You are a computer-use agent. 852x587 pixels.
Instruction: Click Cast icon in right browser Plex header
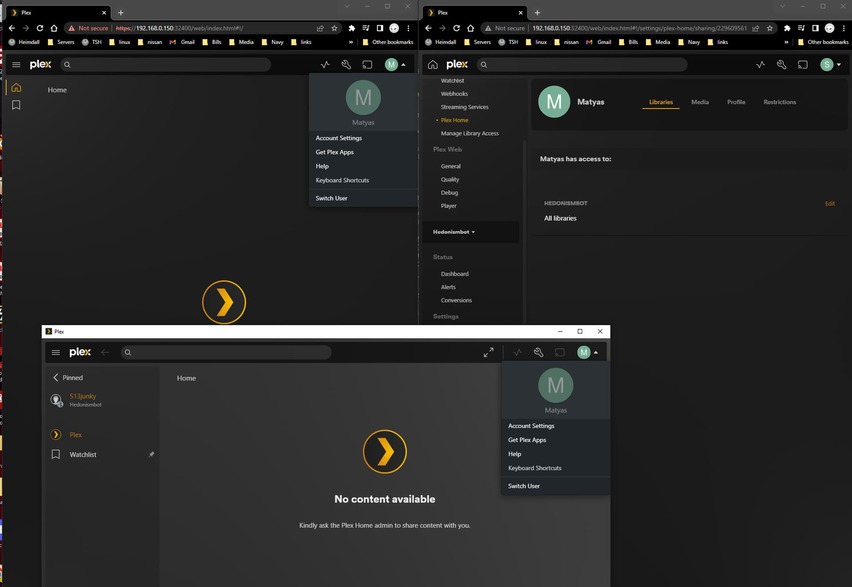[x=803, y=65]
